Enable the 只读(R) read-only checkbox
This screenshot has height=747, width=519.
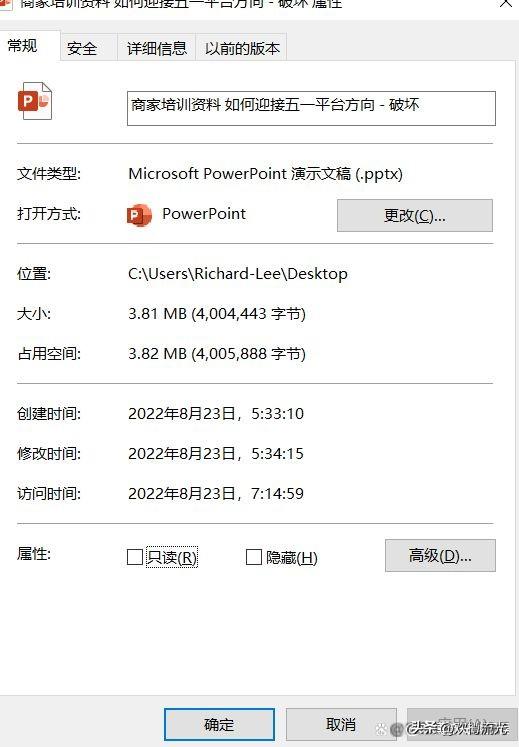pos(135,556)
